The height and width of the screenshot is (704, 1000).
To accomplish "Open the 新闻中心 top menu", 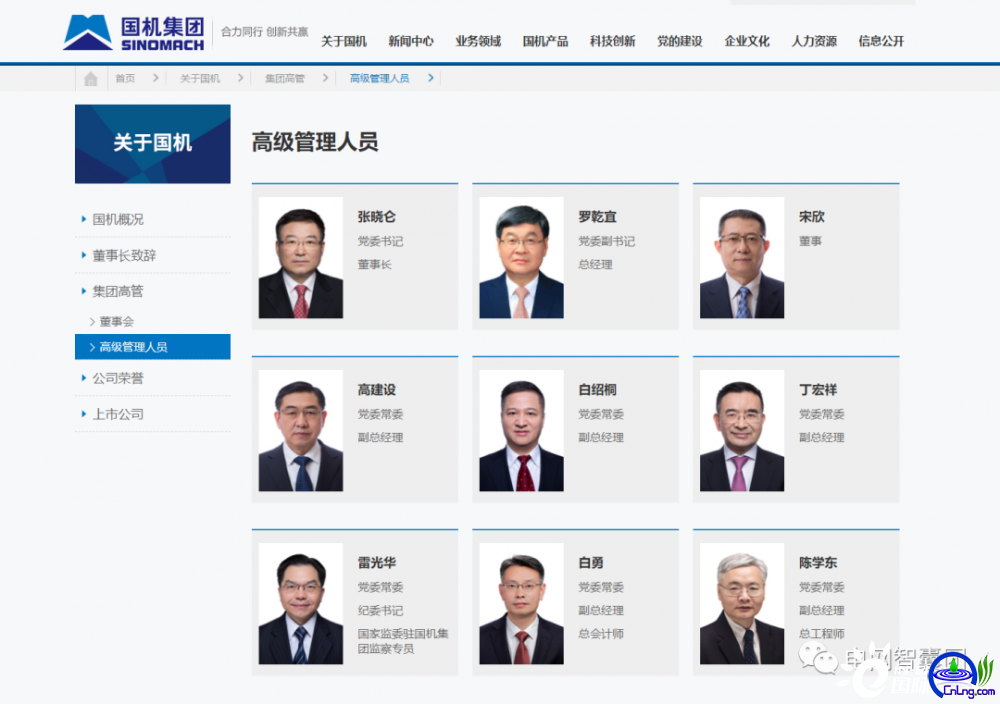I will pos(411,41).
